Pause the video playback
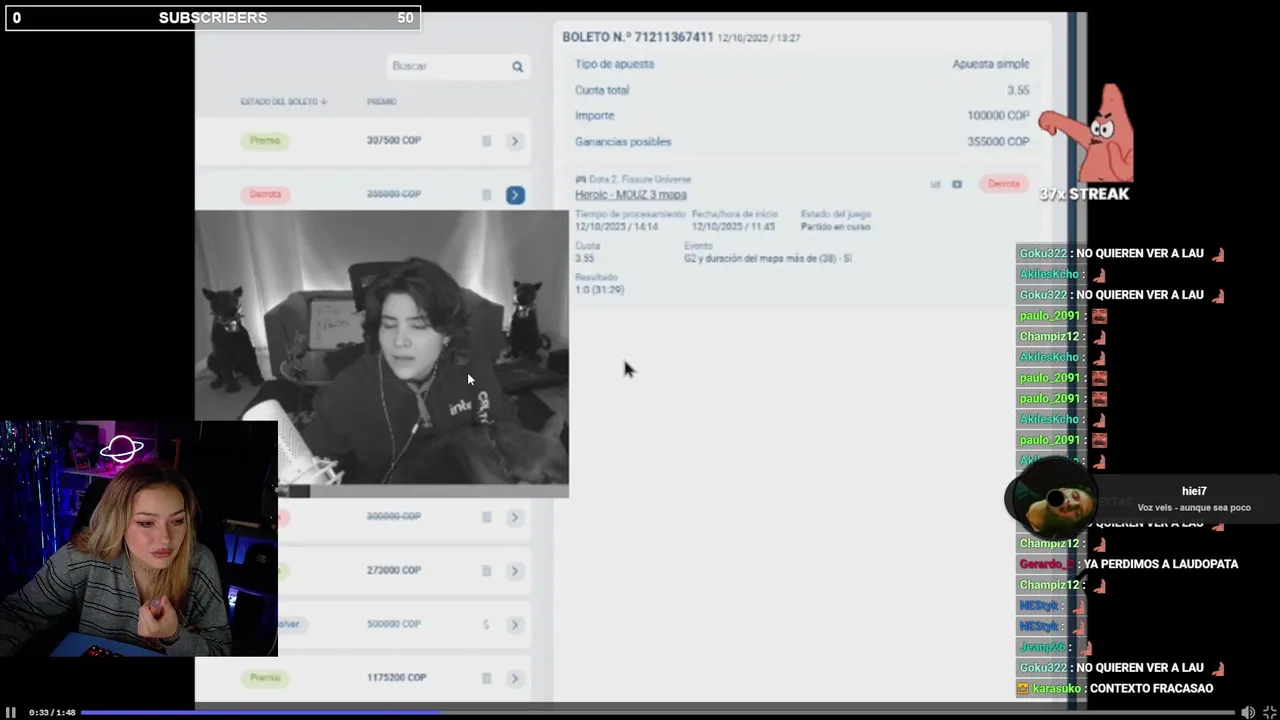Image resolution: width=1280 pixels, height=720 pixels. pos(11,712)
